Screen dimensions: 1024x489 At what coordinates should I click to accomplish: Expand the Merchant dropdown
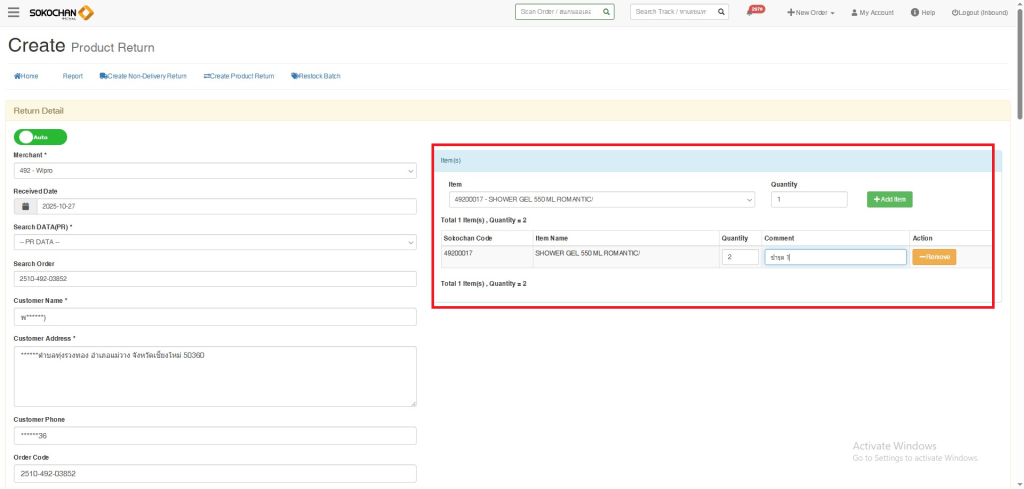214,171
